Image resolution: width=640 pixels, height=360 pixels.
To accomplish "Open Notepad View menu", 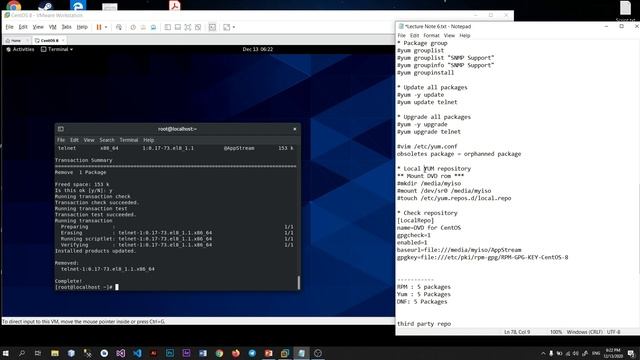I will pos(449,36).
